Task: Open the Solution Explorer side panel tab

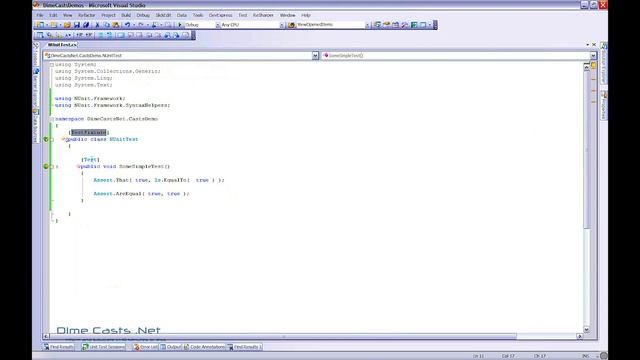Action: click(x=604, y=63)
